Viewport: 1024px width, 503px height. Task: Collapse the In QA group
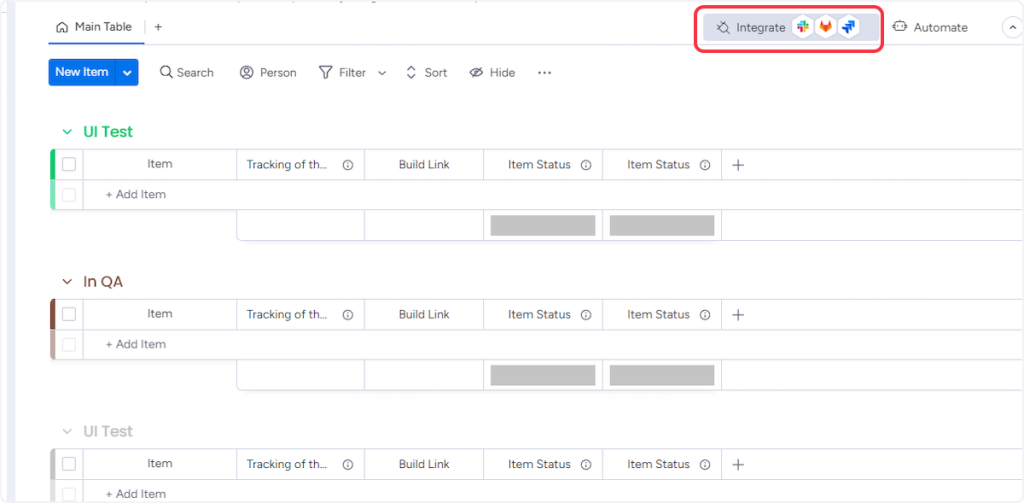[67, 282]
